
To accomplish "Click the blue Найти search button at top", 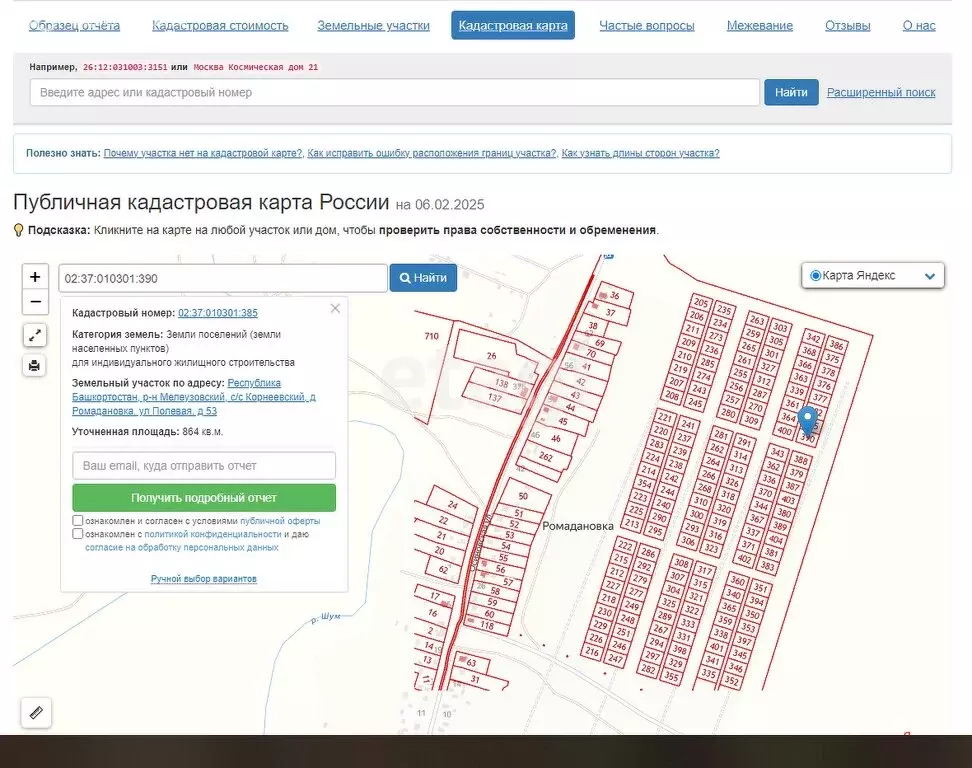I will point(790,91).
